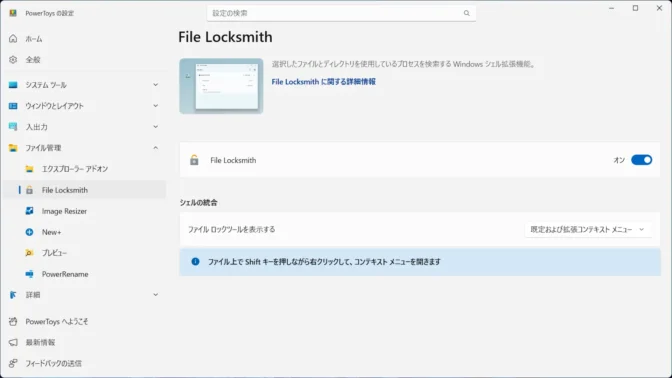
Task: Expand the 入出力 section chevron
Action: click(x=156, y=127)
